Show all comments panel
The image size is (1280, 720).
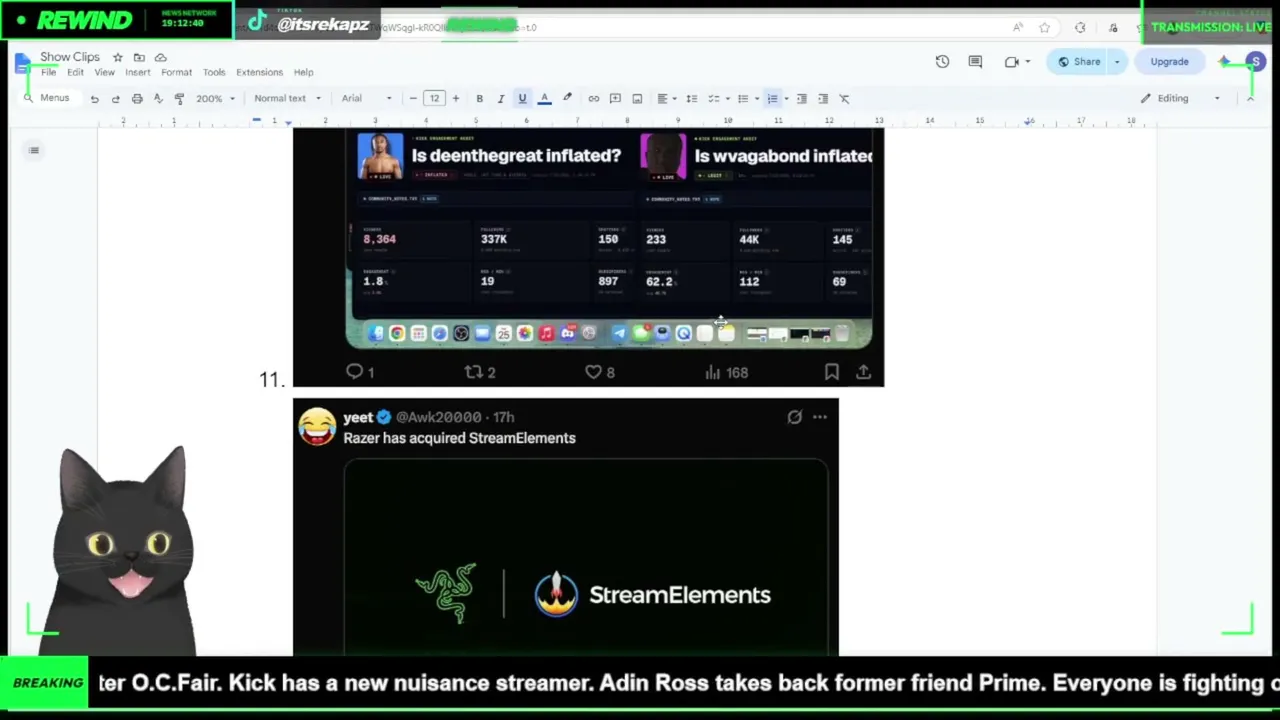pos(975,62)
